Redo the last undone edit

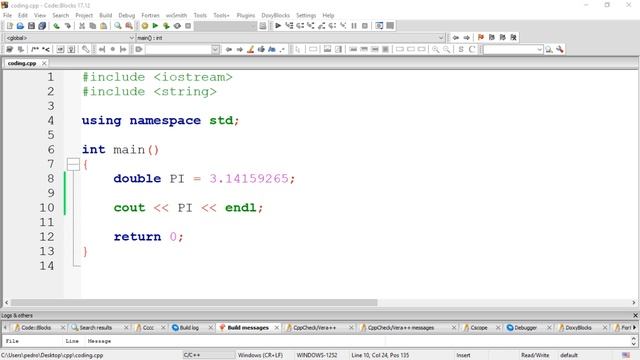[67, 26]
